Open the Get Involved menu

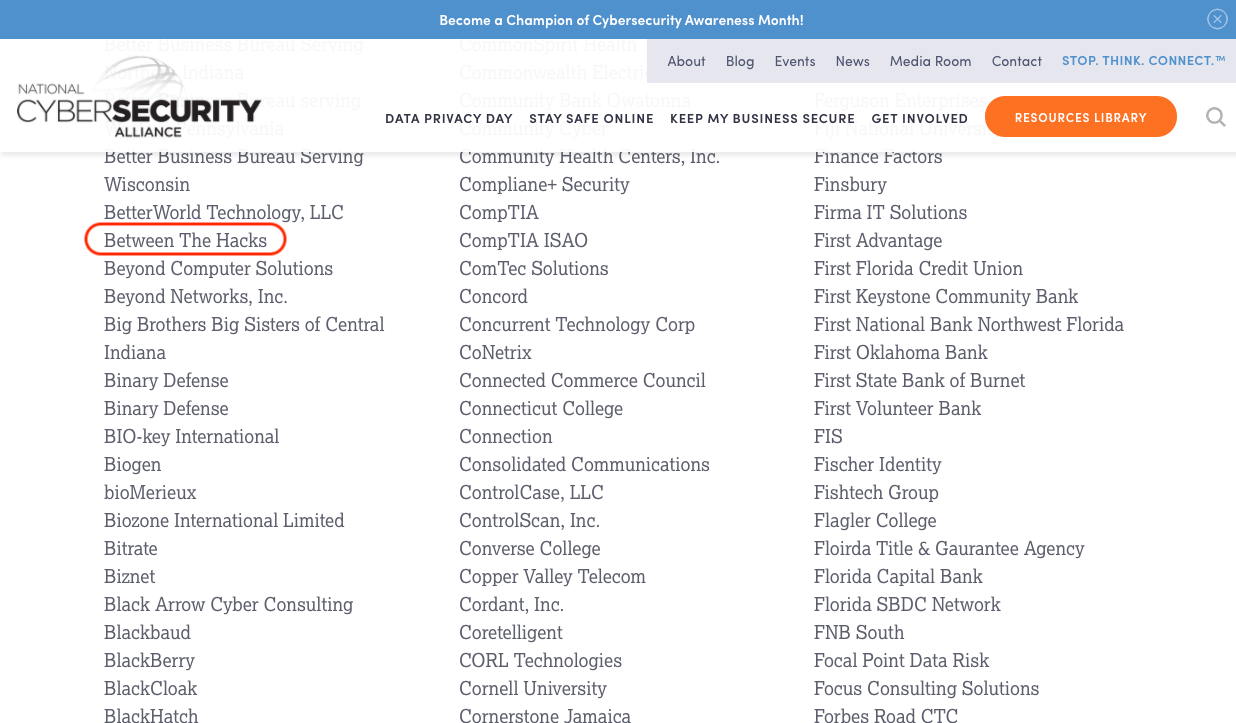pos(919,118)
